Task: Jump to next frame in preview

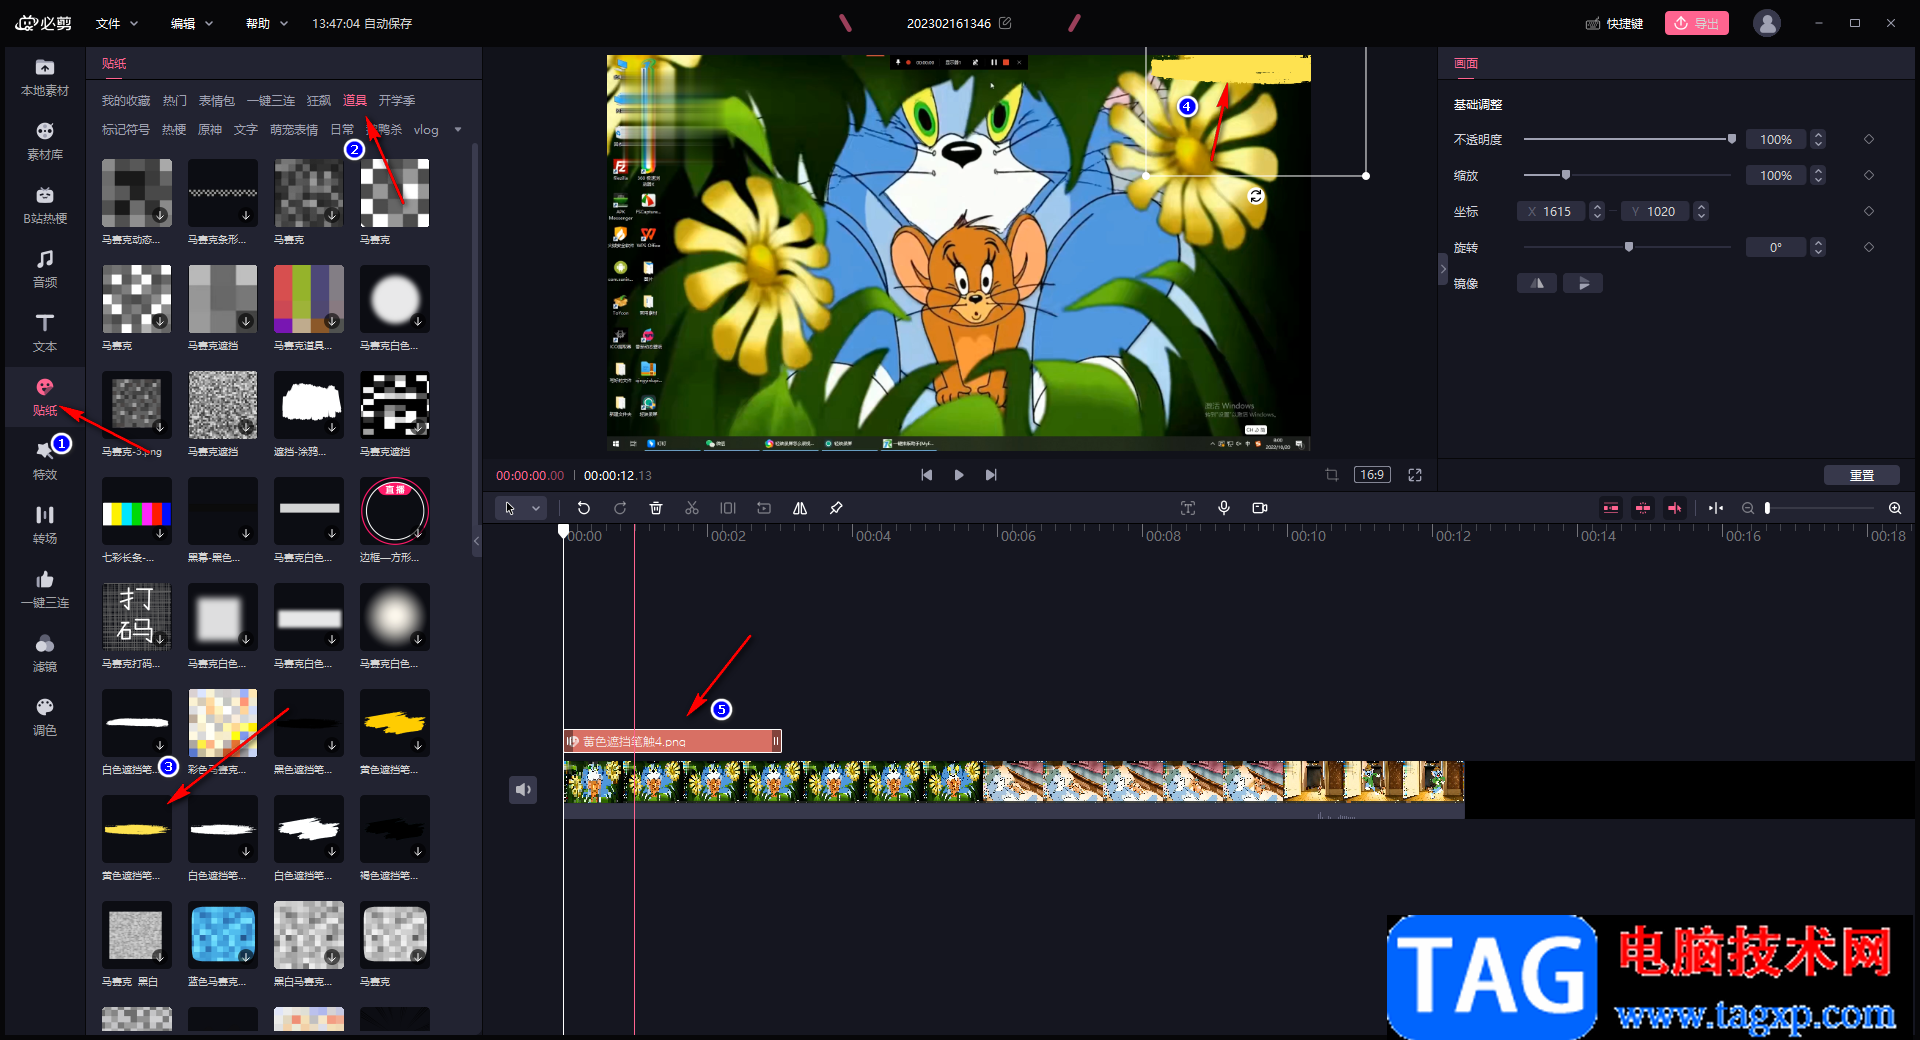Action: [x=991, y=475]
